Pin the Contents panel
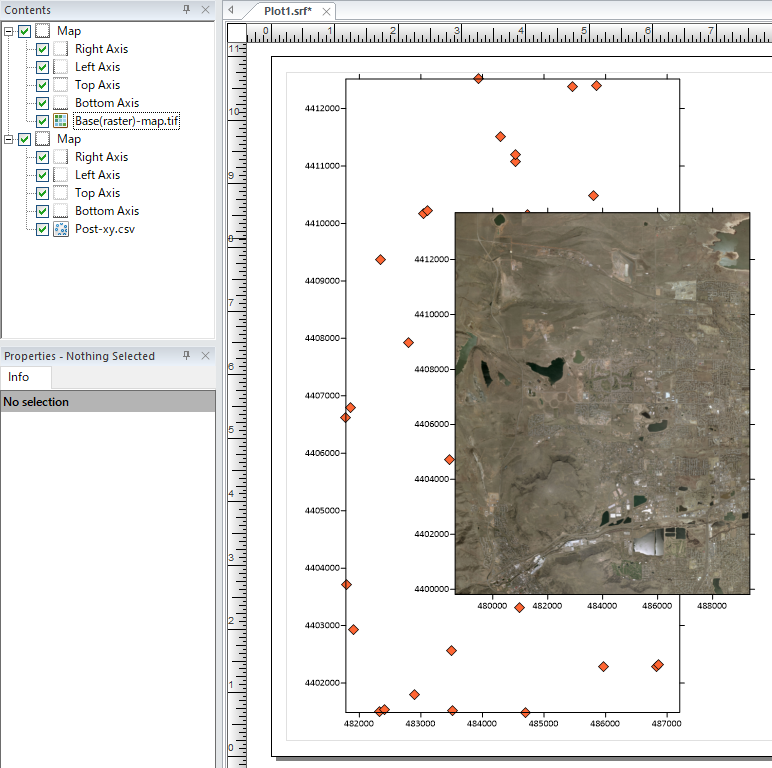 [x=187, y=9]
